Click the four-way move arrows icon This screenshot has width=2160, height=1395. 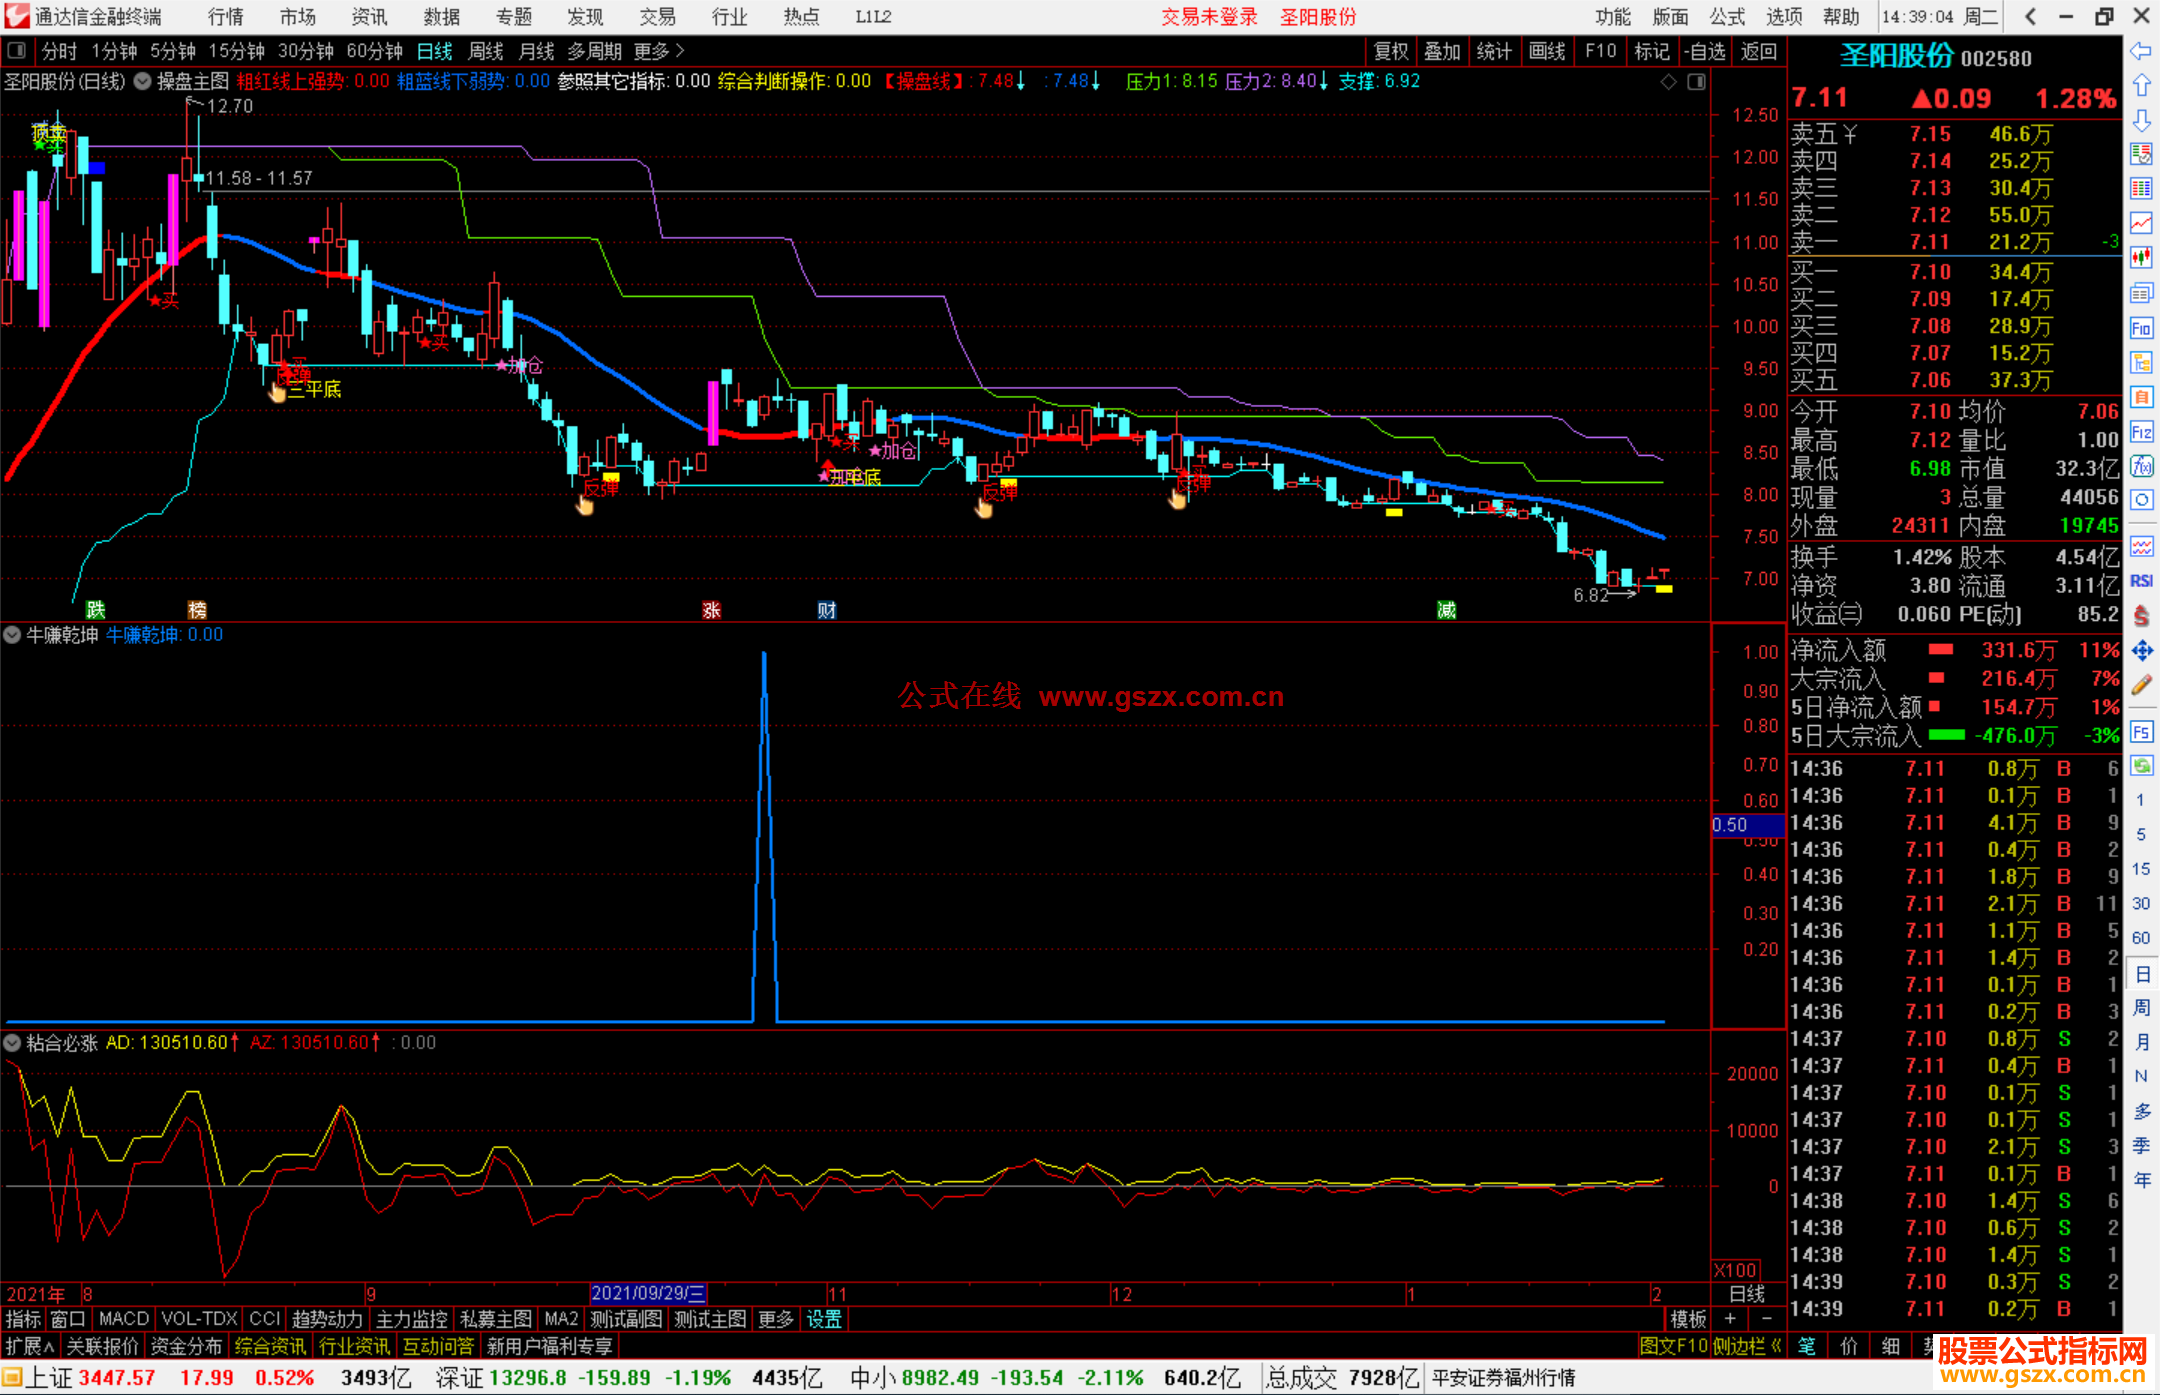pyautogui.click(x=2141, y=651)
